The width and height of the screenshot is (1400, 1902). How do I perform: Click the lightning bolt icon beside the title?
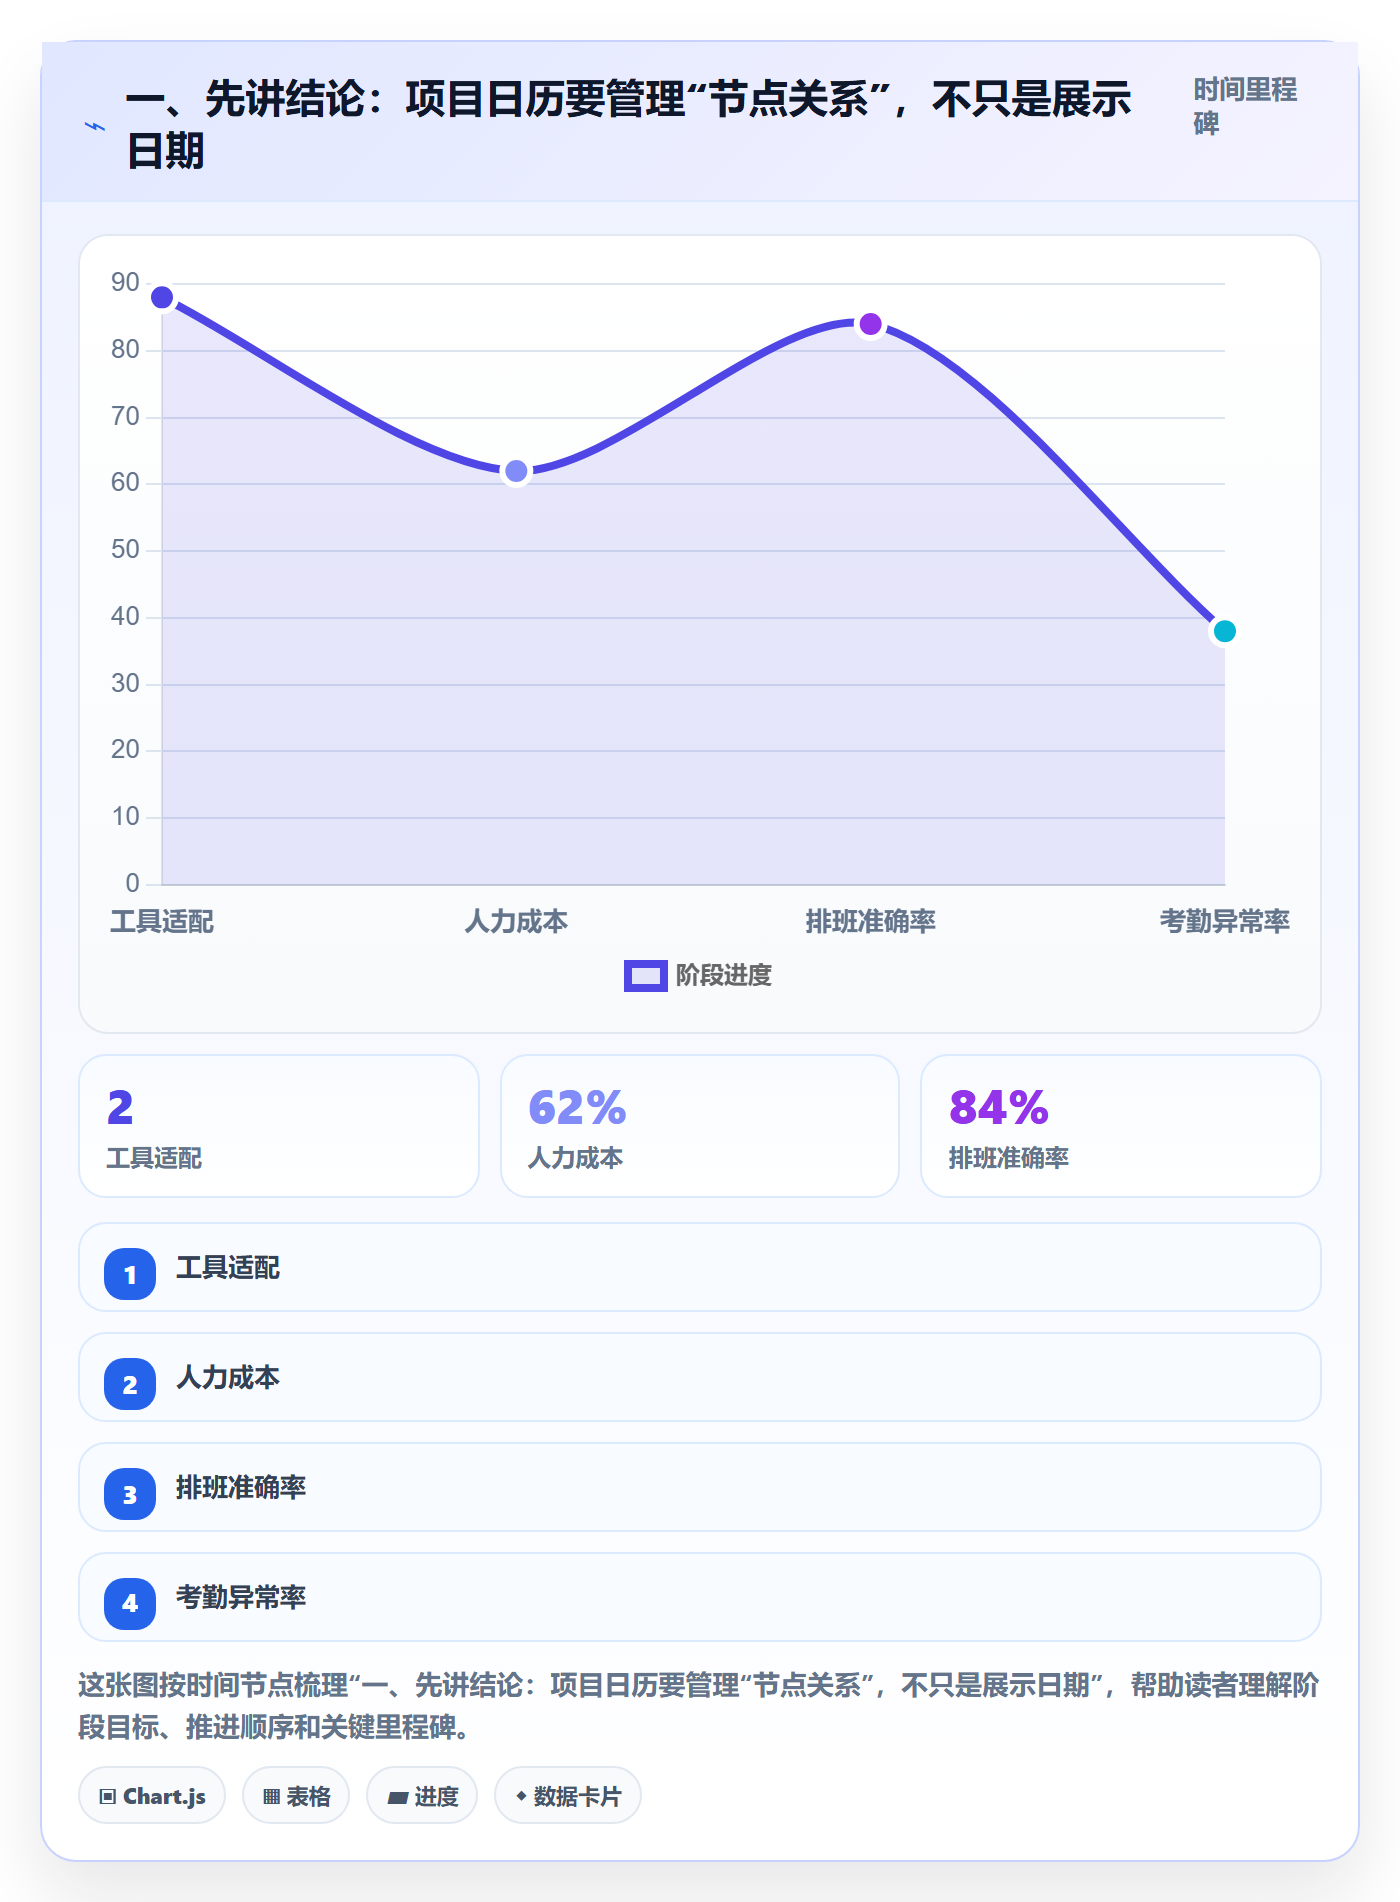click(95, 126)
